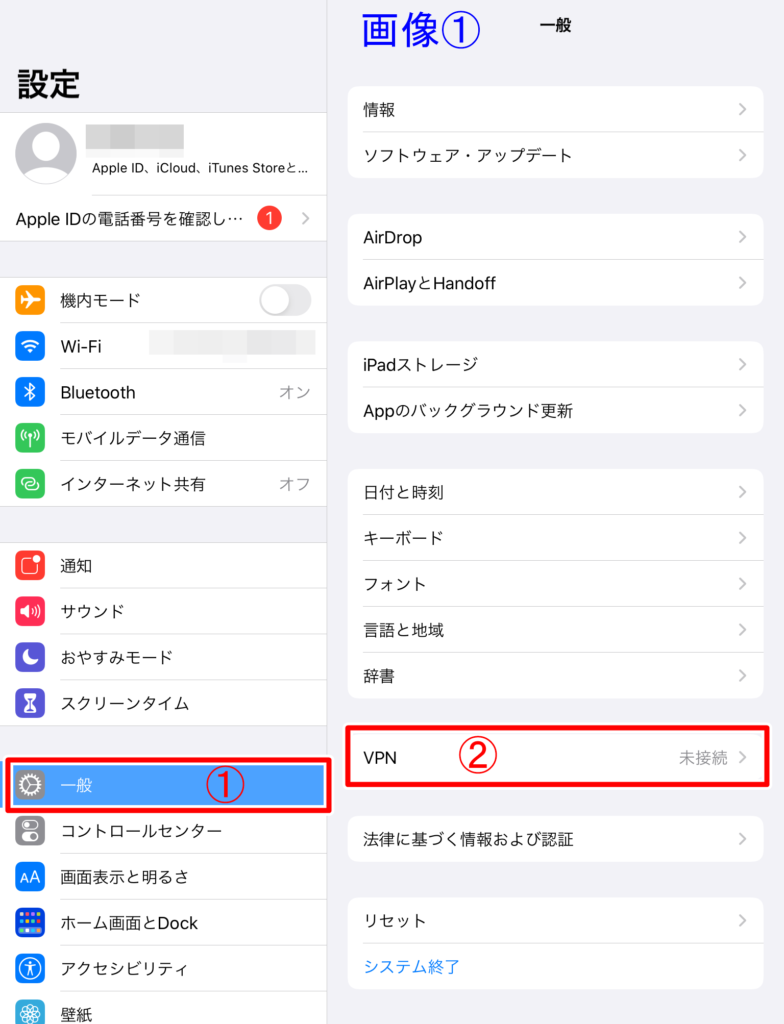Open the red Notifications icon
Viewport: 784px width, 1024px height.
[30, 566]
